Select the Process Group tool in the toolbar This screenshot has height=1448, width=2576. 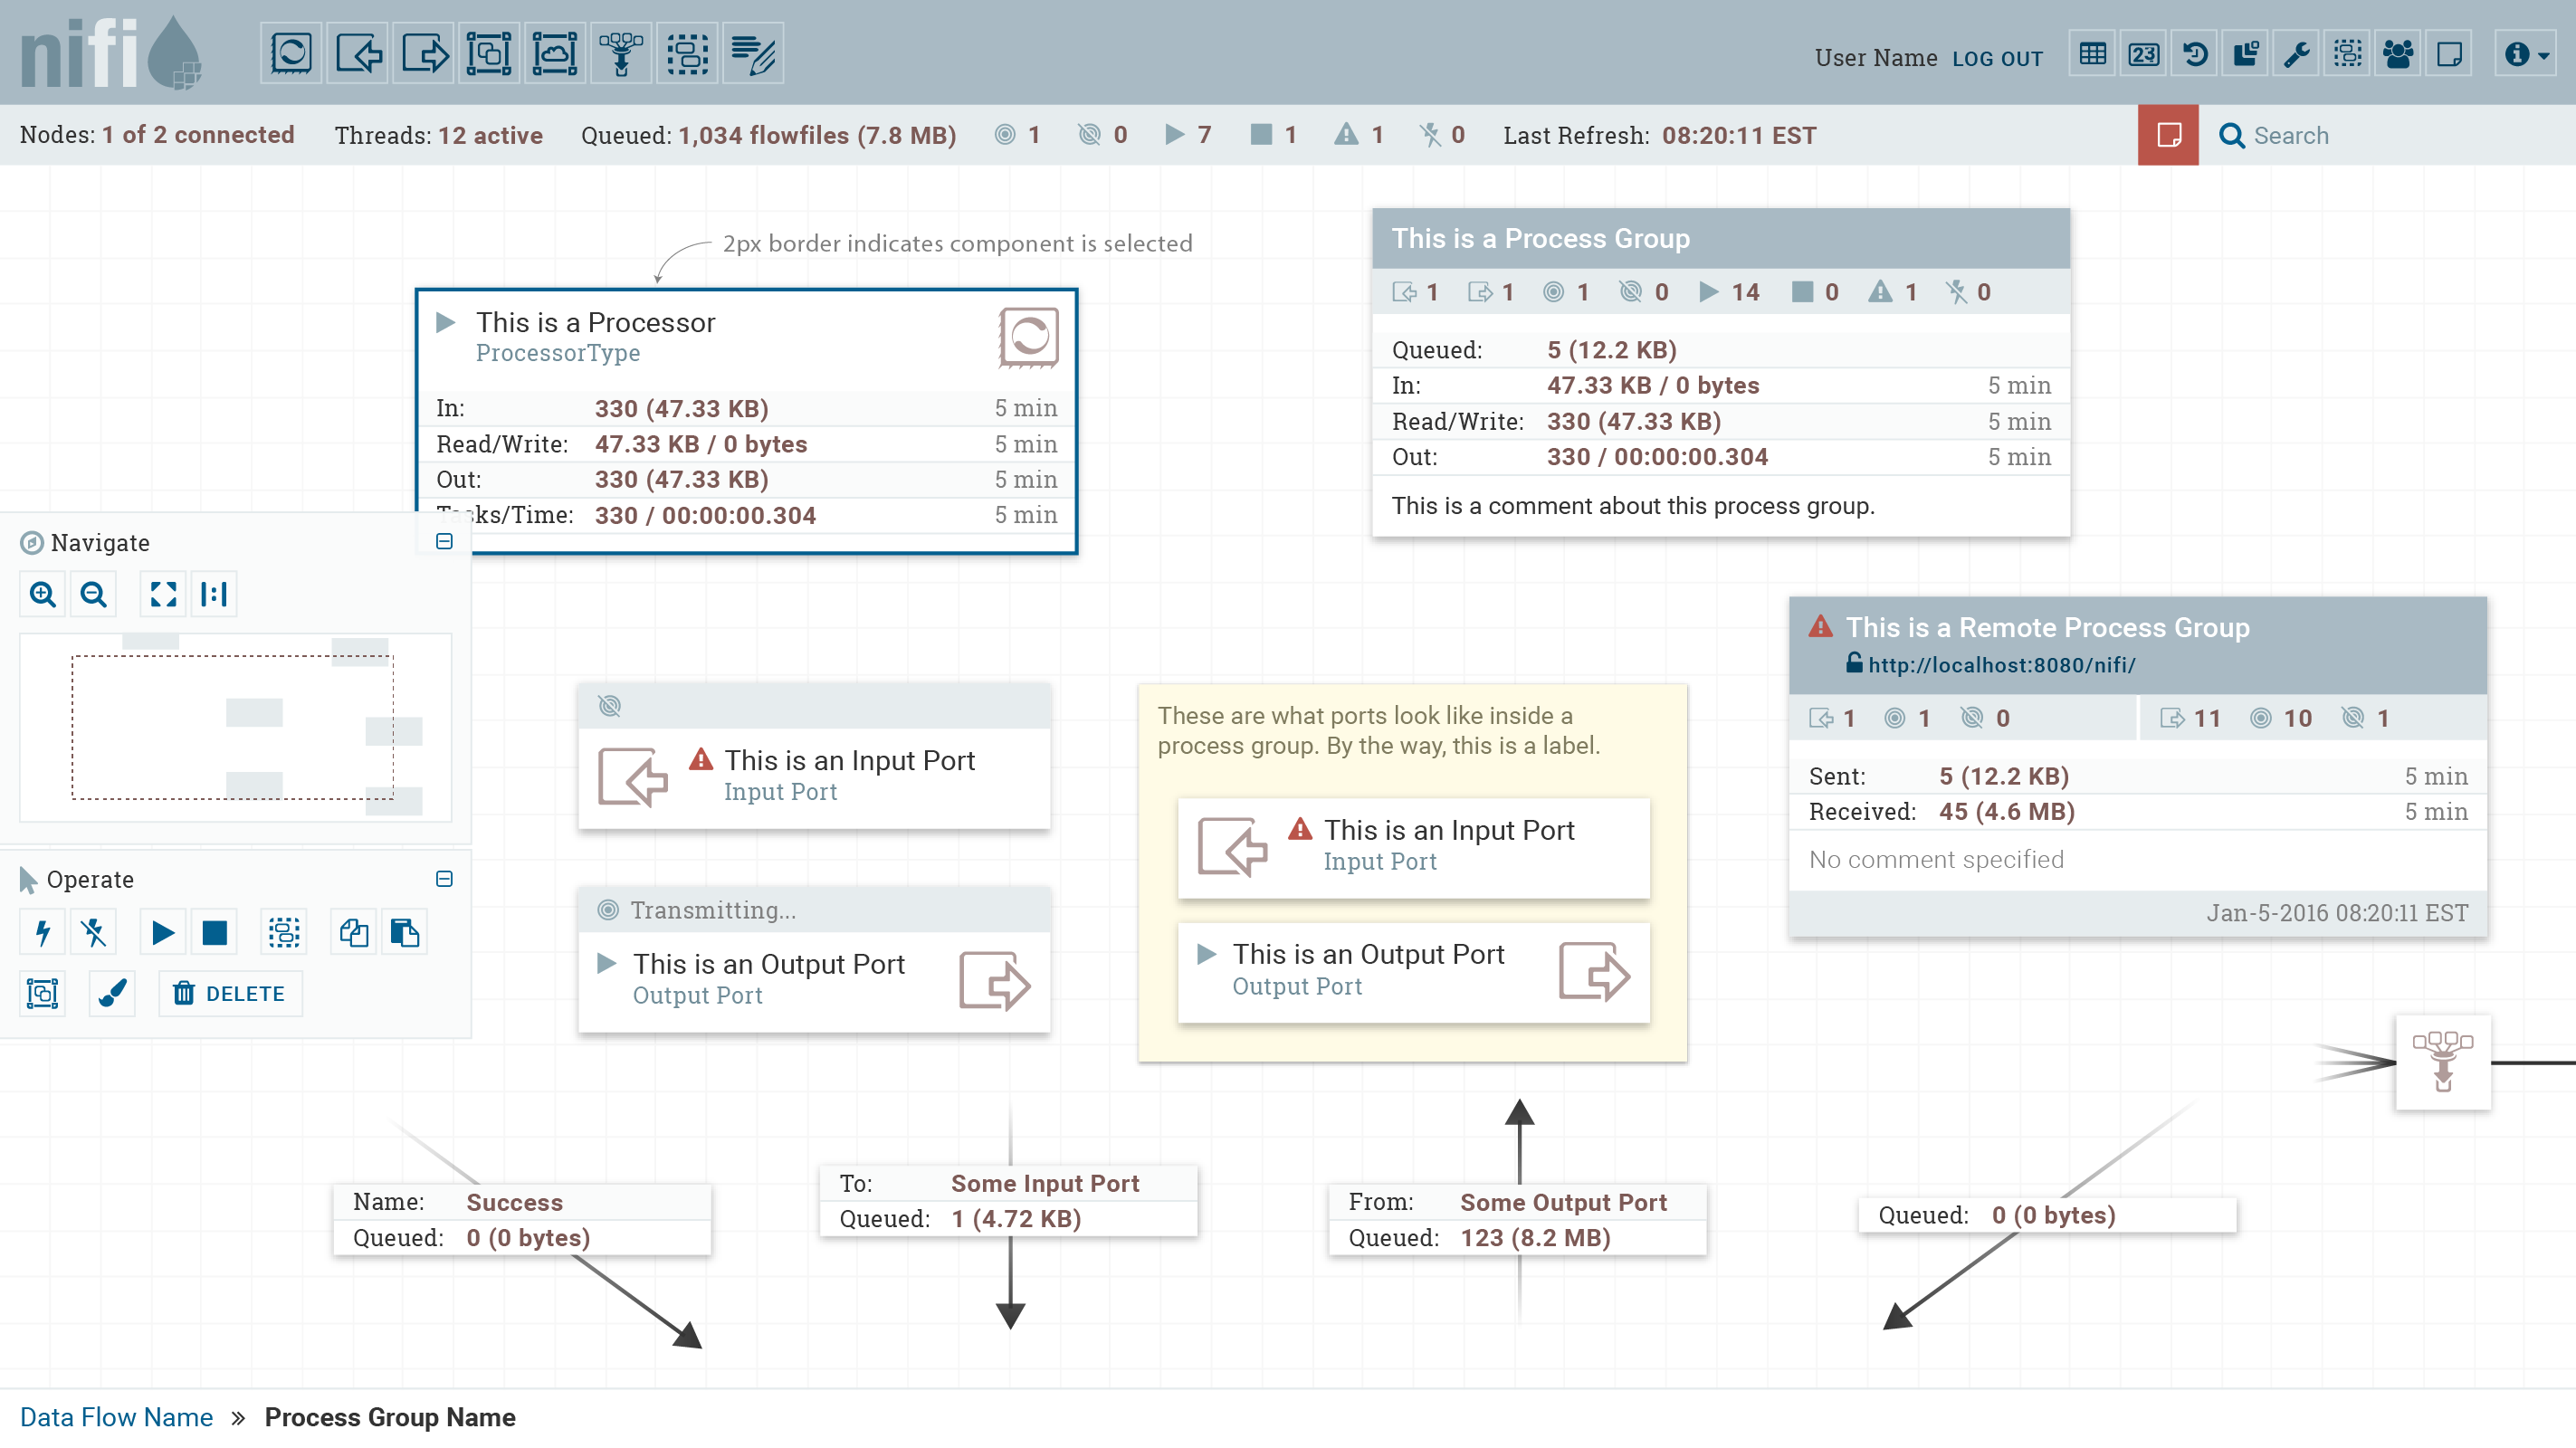pos(489,53)
